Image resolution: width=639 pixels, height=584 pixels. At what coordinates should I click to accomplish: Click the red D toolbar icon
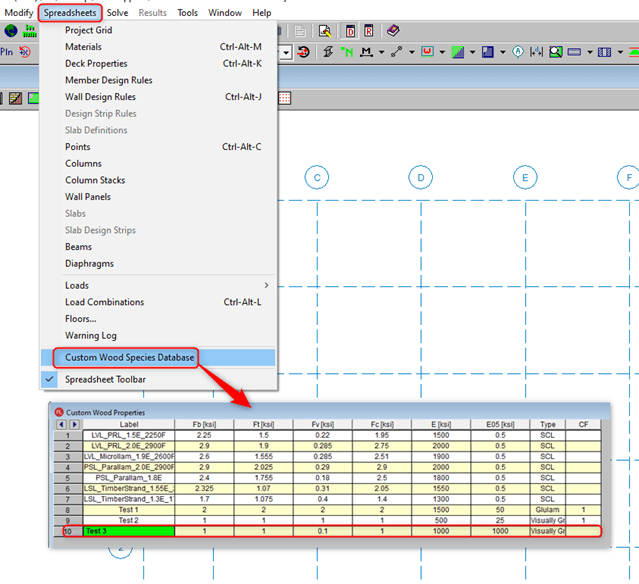point(350,31)
